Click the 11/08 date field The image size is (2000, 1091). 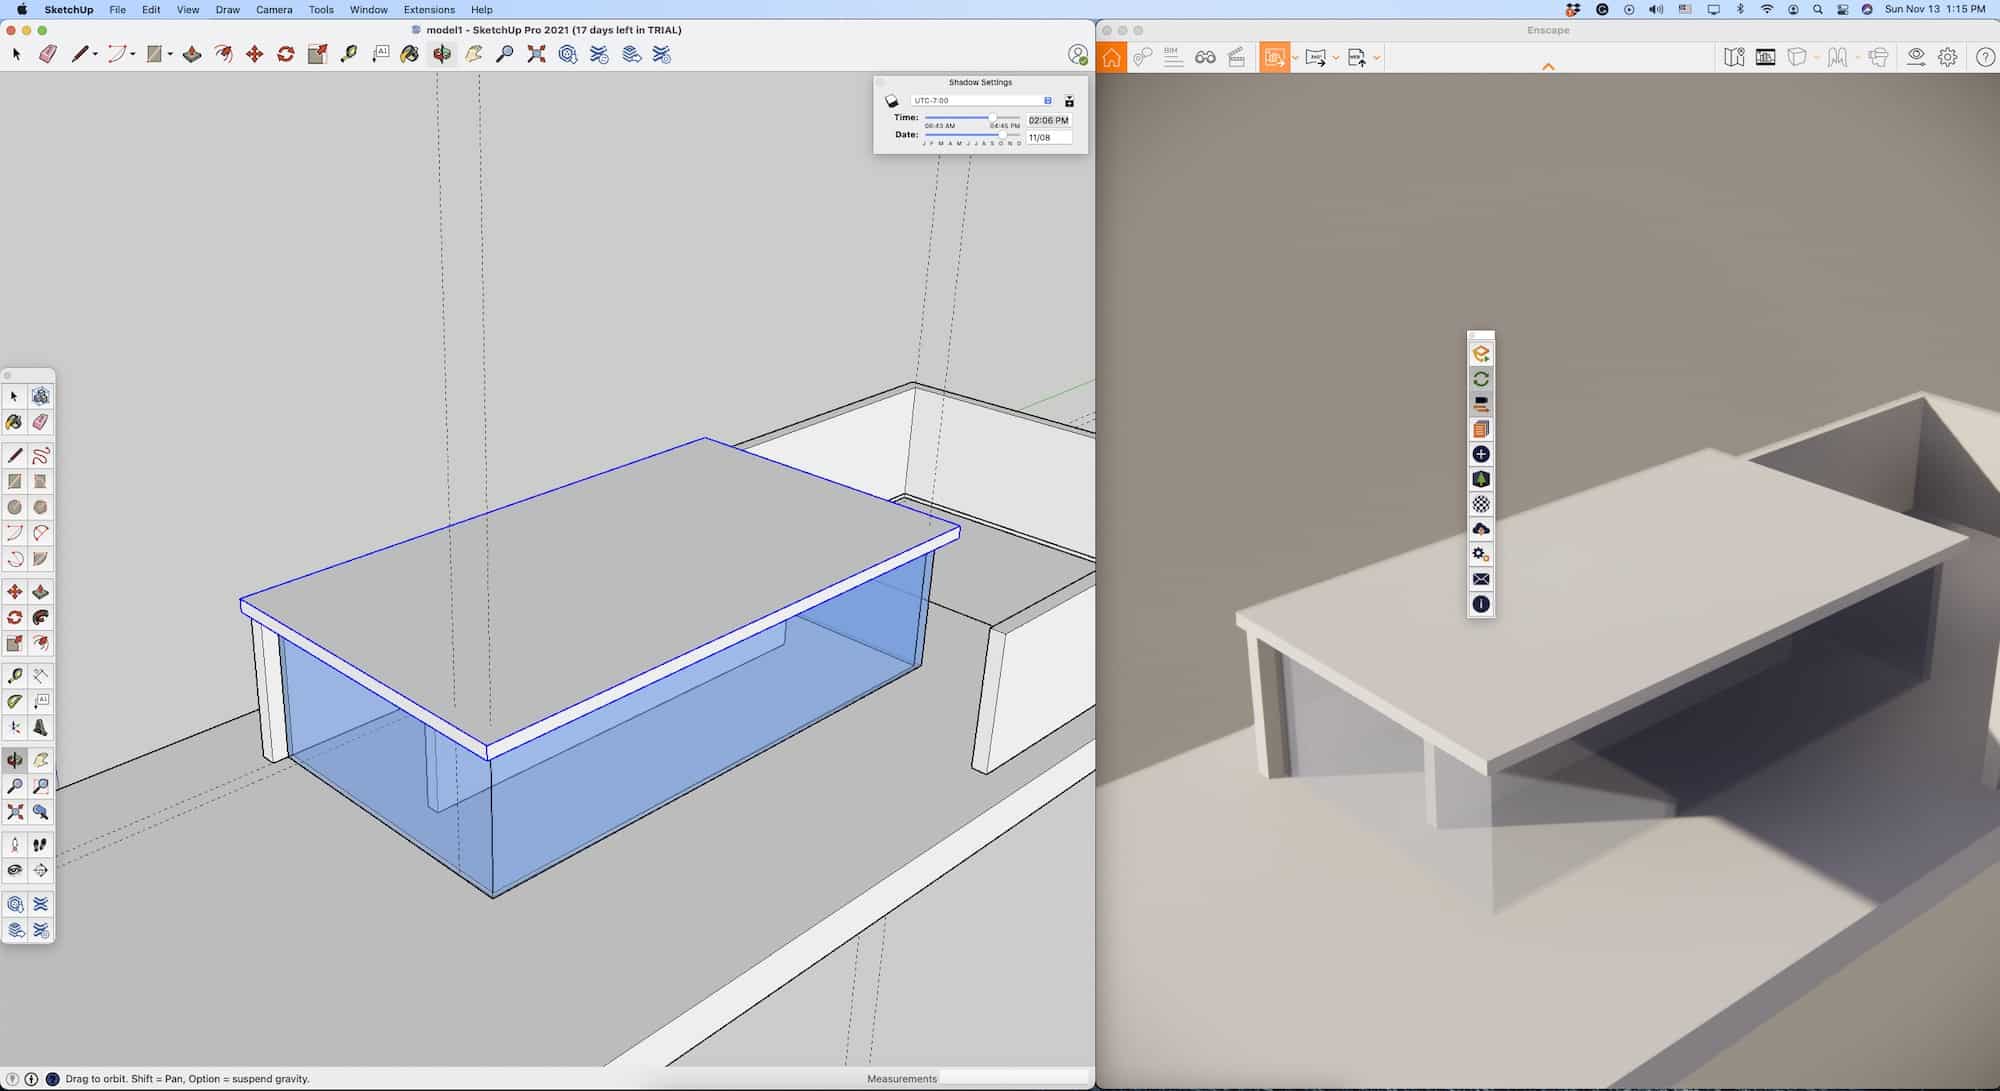(x=1049, y=137)
